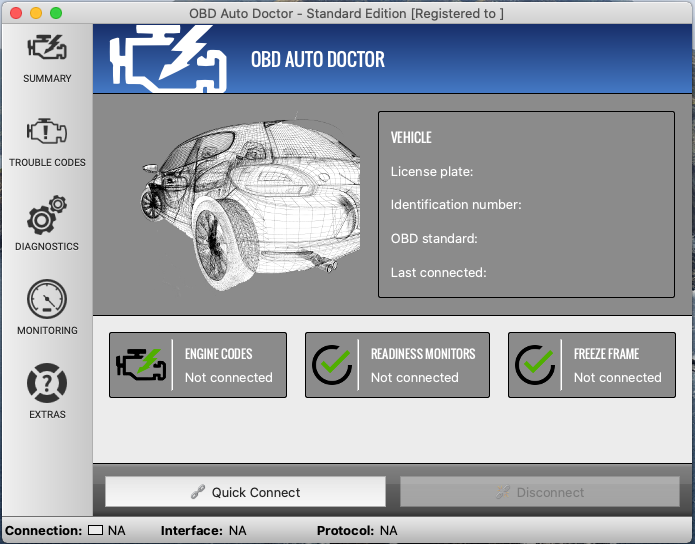Click the Identification number row
The height and width of the screenshot is (544, 695).
point(456,205)
